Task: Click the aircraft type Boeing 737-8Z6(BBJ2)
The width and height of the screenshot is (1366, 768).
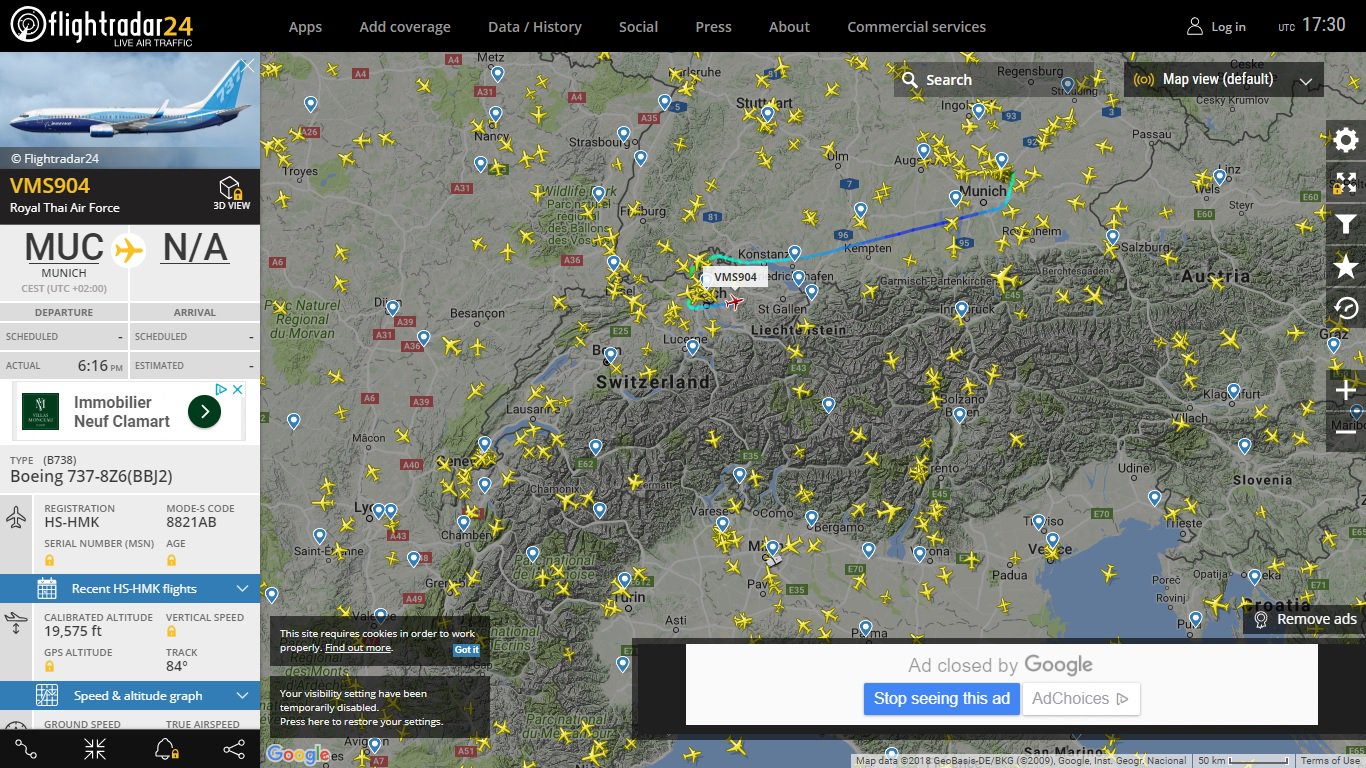Action: point(91,476)
